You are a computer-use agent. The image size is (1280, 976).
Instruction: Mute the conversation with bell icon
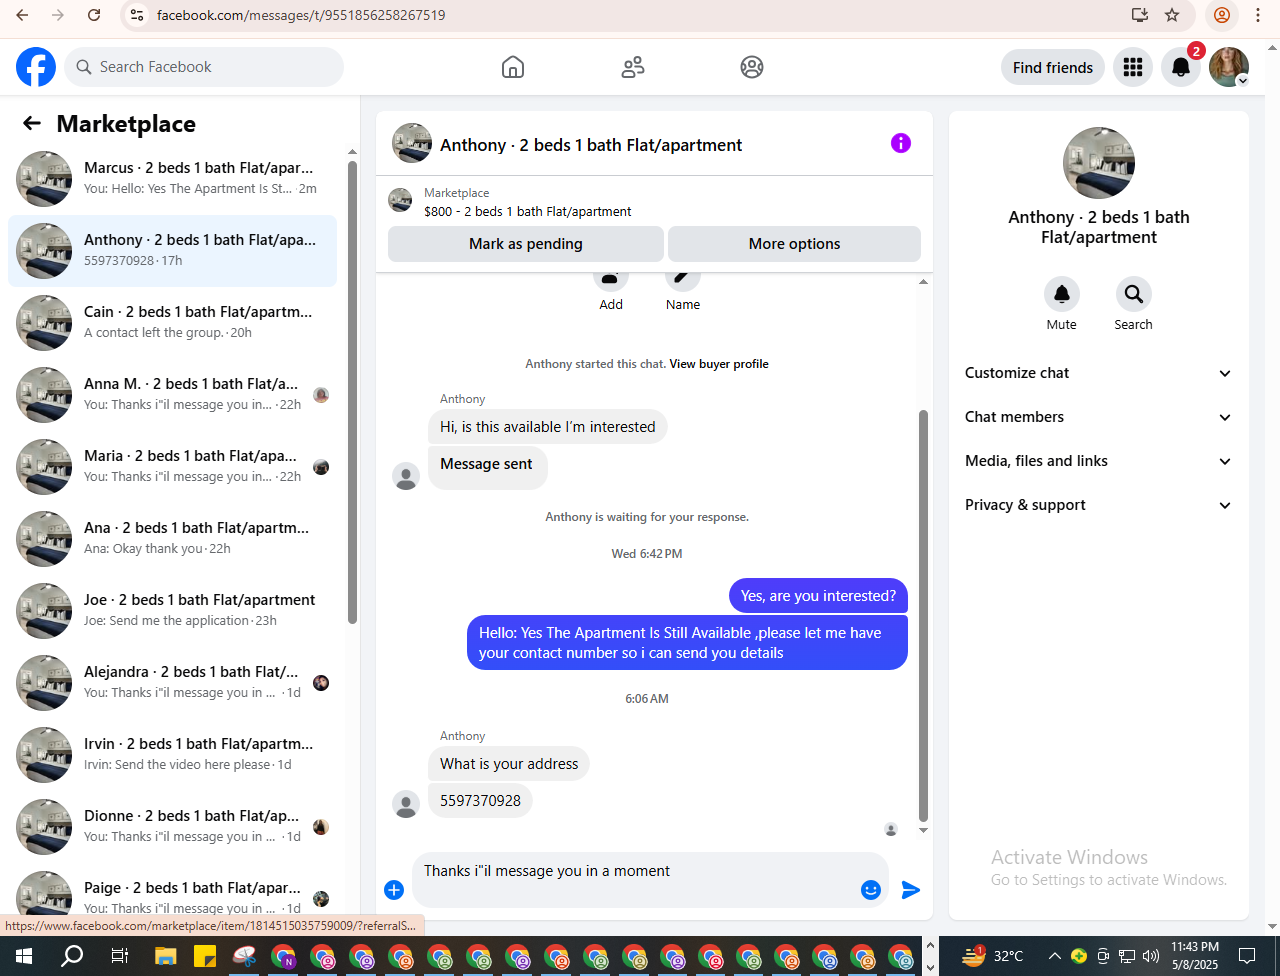tap(1062, 294)
